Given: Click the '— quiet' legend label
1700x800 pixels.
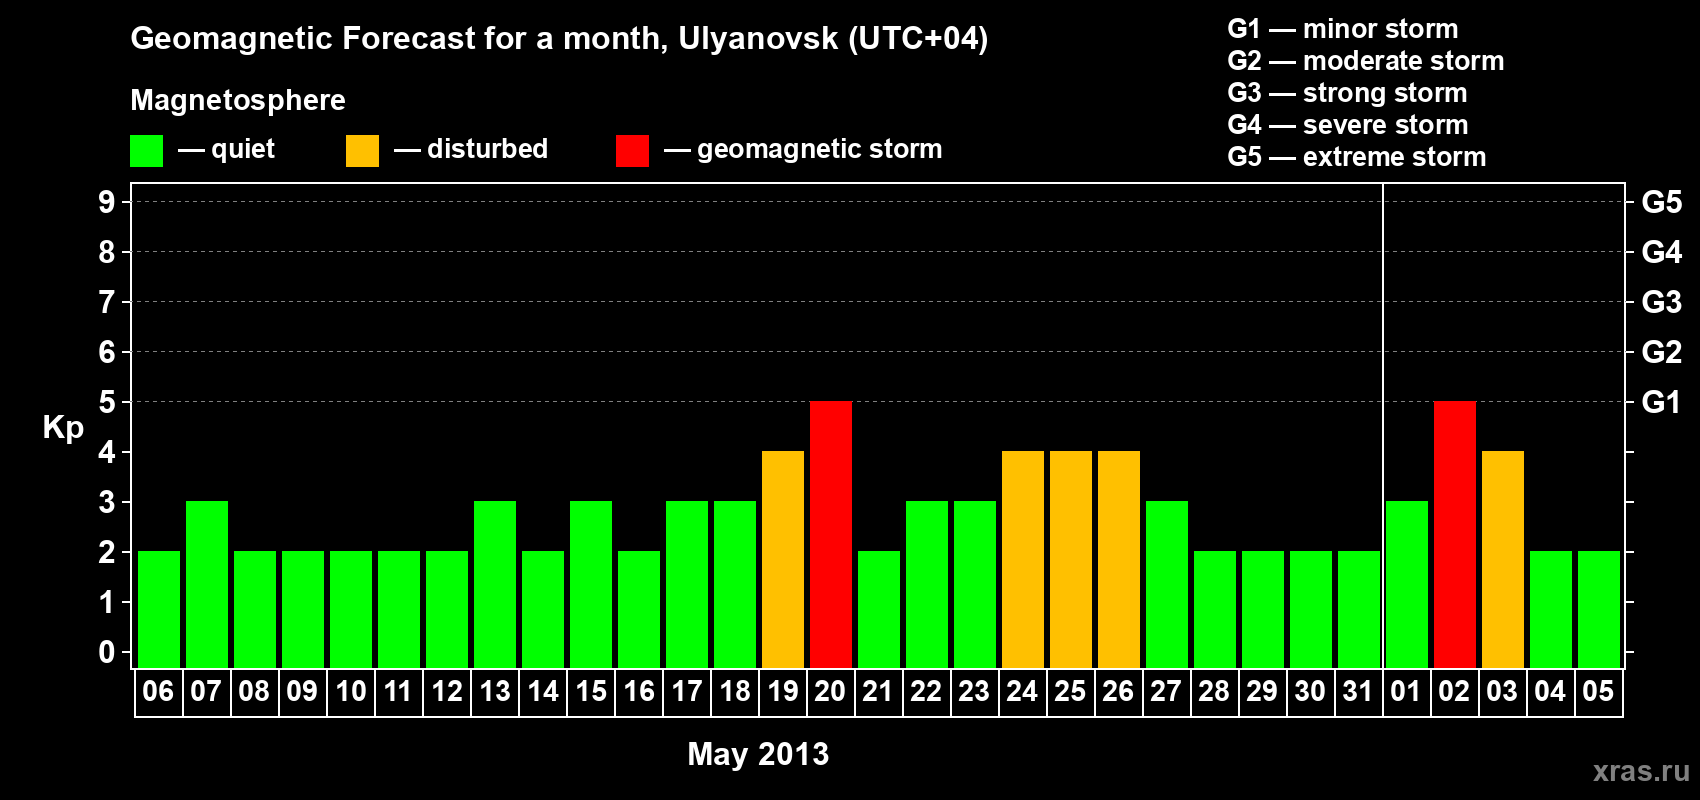Looking at the screenshot, I should click(x=226, y=149).
